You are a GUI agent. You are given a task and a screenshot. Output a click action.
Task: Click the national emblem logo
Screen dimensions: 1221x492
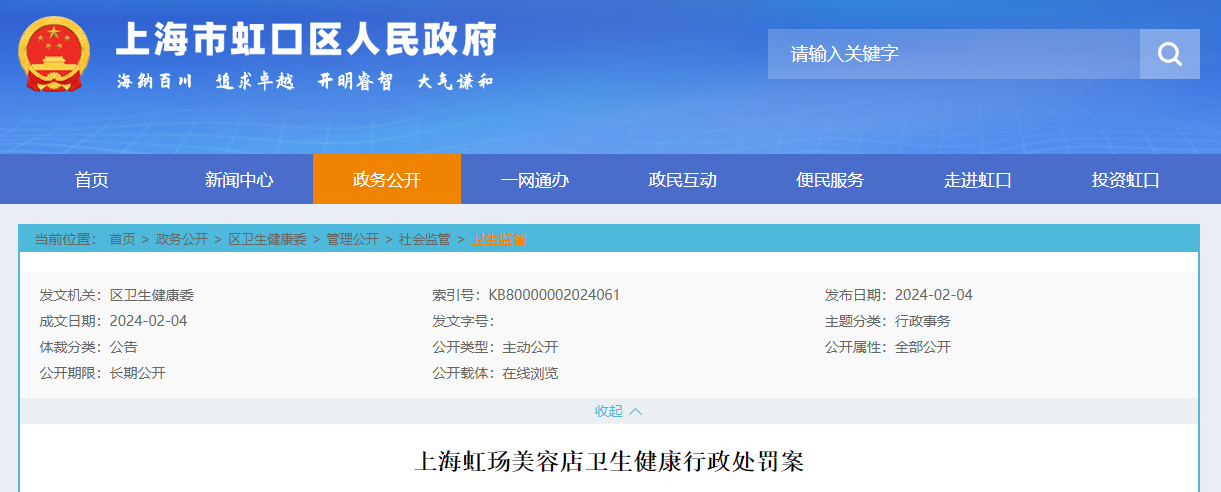pos(54,54)
